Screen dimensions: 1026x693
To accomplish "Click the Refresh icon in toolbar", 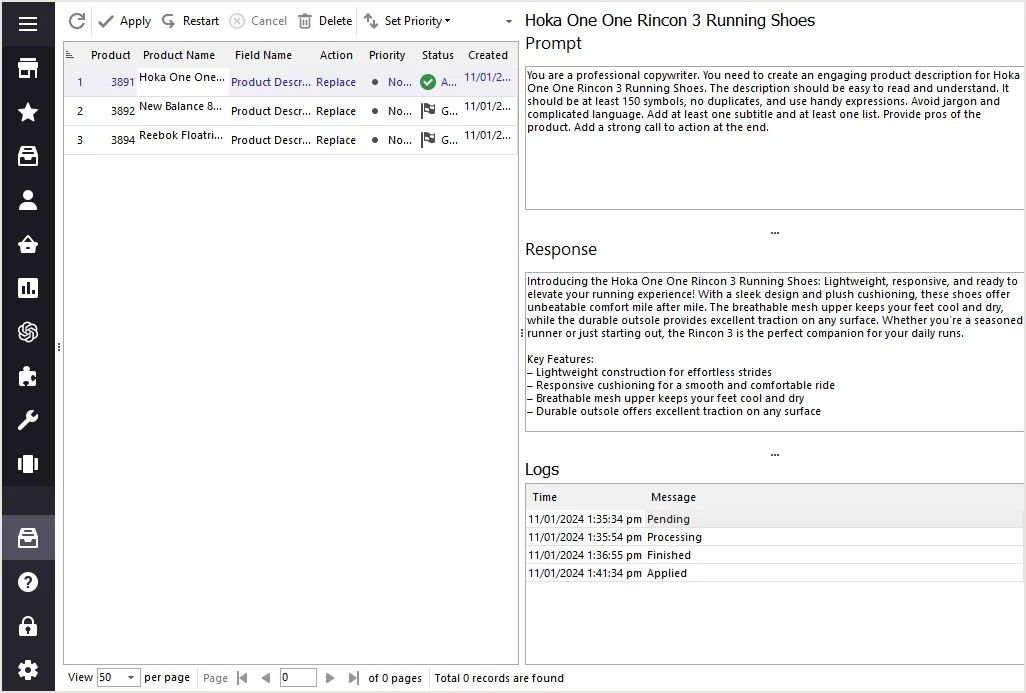I will pyautogui.click(x=77, y=21).
